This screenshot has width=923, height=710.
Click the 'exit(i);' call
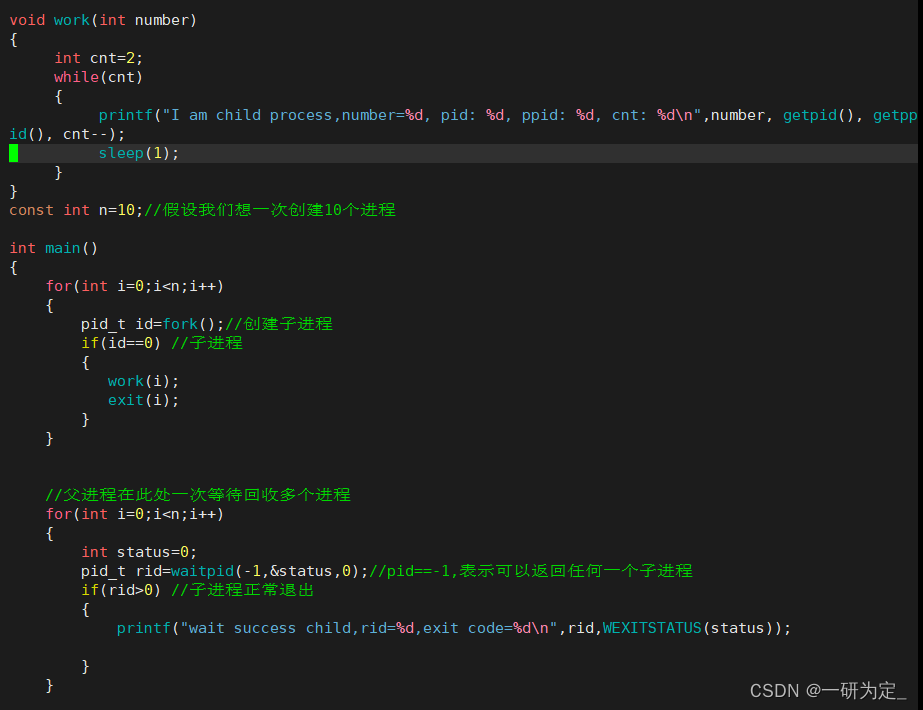coord(143,400)
